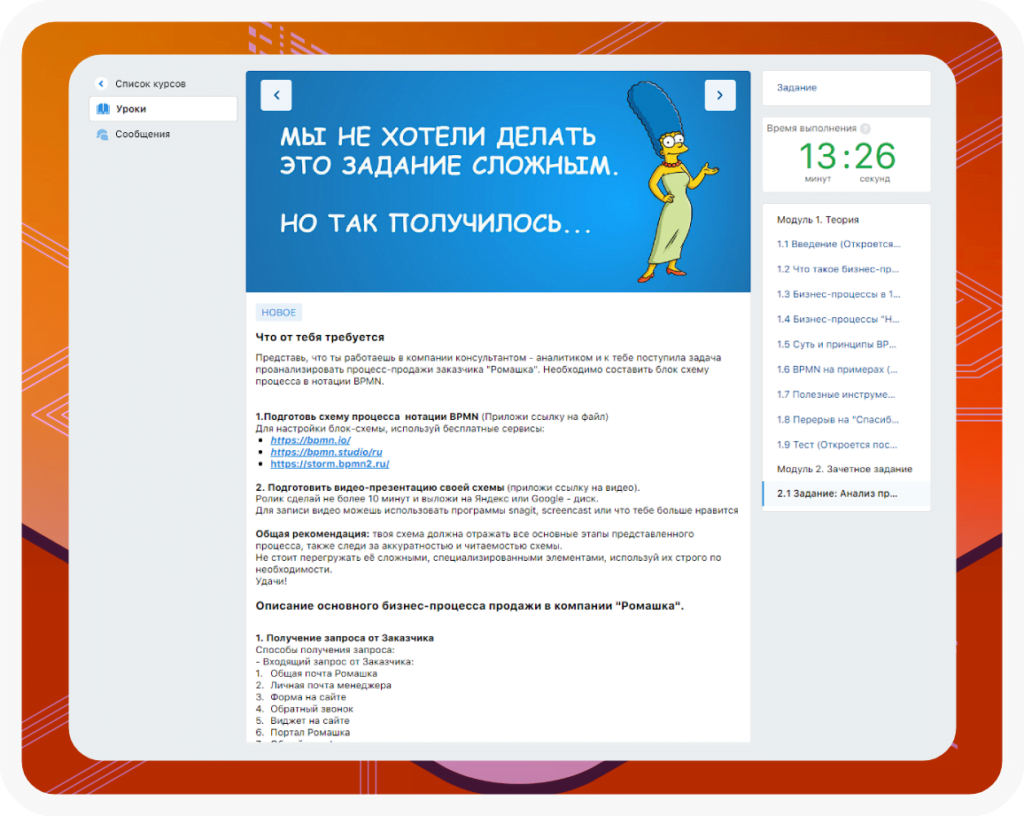
Task: Click list item Форма на сайте
Action: (308, 697)
